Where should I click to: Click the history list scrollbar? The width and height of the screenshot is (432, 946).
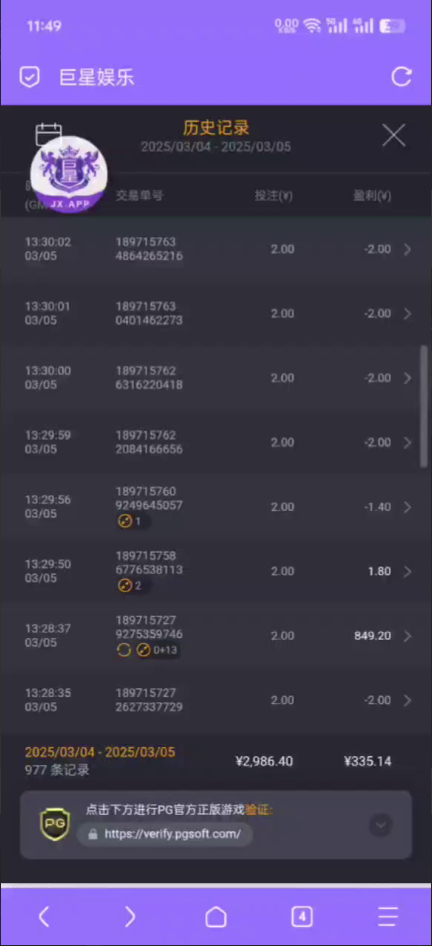click(x=424, y=407)
